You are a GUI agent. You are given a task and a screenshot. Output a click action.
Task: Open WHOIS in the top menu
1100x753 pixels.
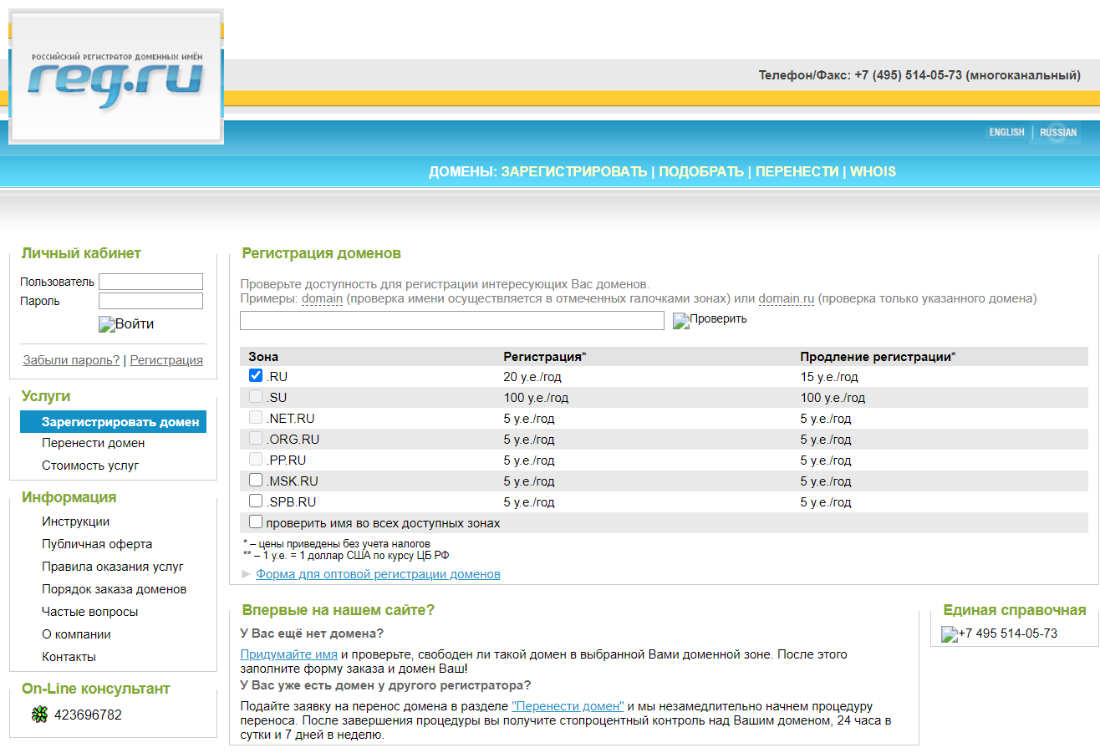click(872, 171)
